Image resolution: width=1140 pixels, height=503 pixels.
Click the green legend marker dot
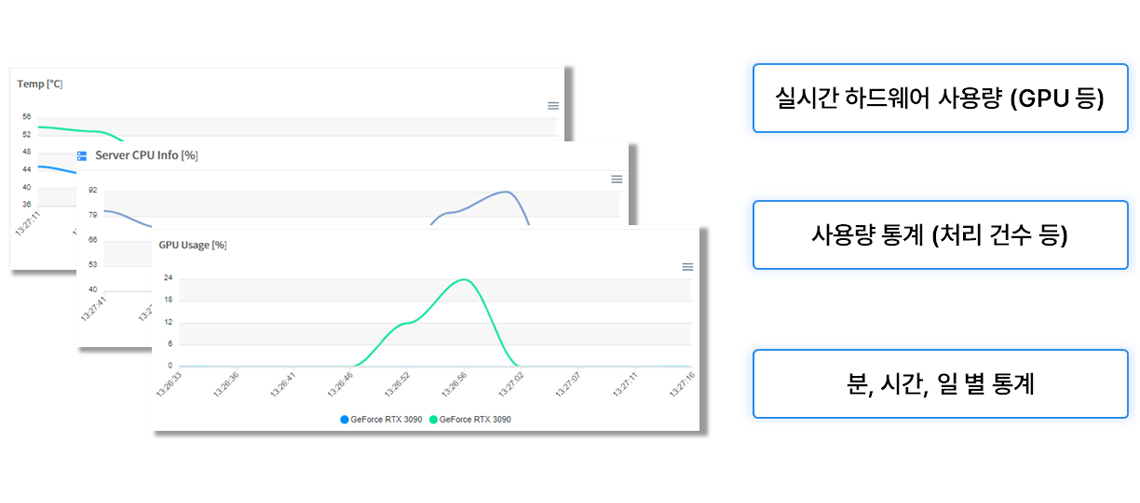click(x=433, y=420)
